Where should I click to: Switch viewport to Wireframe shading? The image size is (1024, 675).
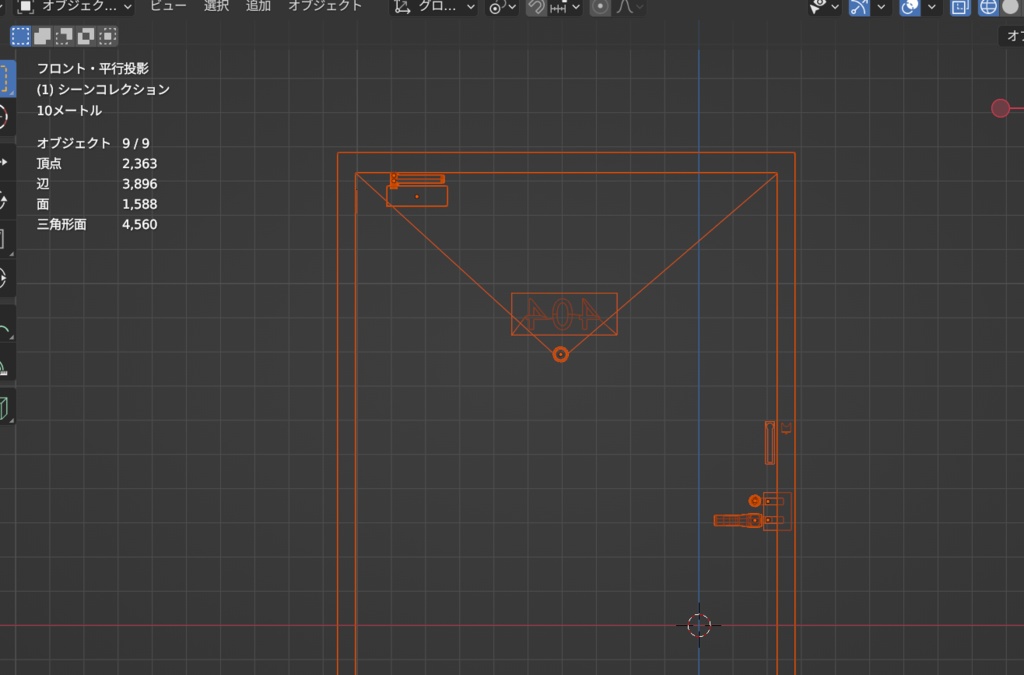[x=989, y=8]
